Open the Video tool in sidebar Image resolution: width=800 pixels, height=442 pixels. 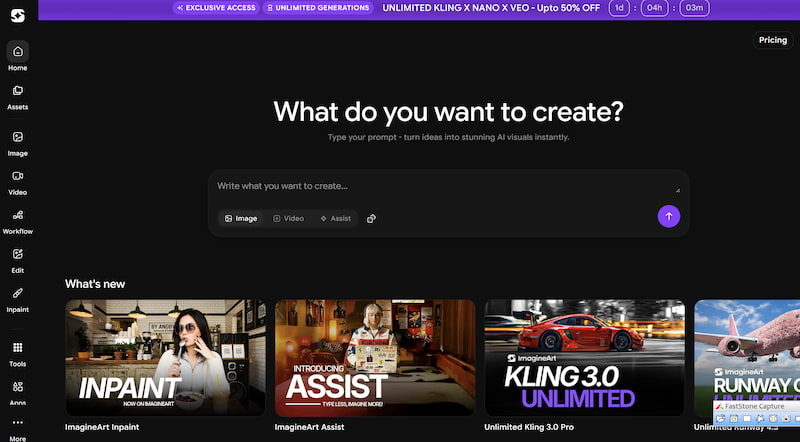tap(17, 177)
